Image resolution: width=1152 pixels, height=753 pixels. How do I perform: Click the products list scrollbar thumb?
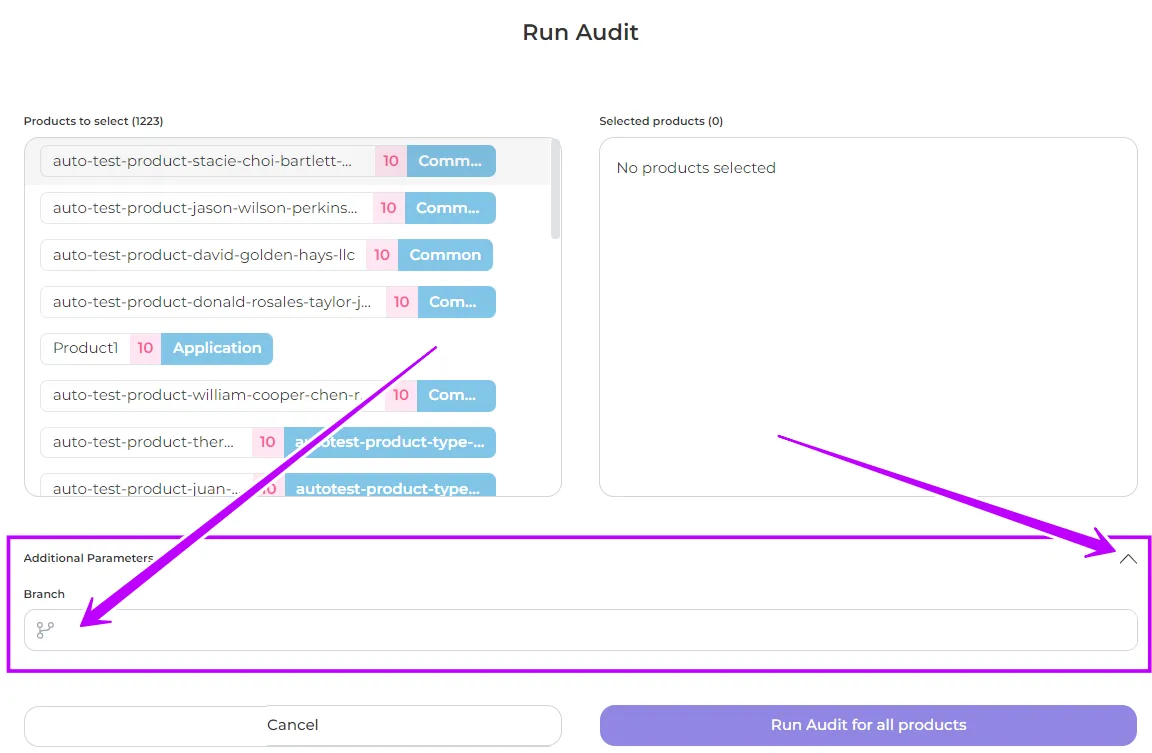tap(555, 190)
